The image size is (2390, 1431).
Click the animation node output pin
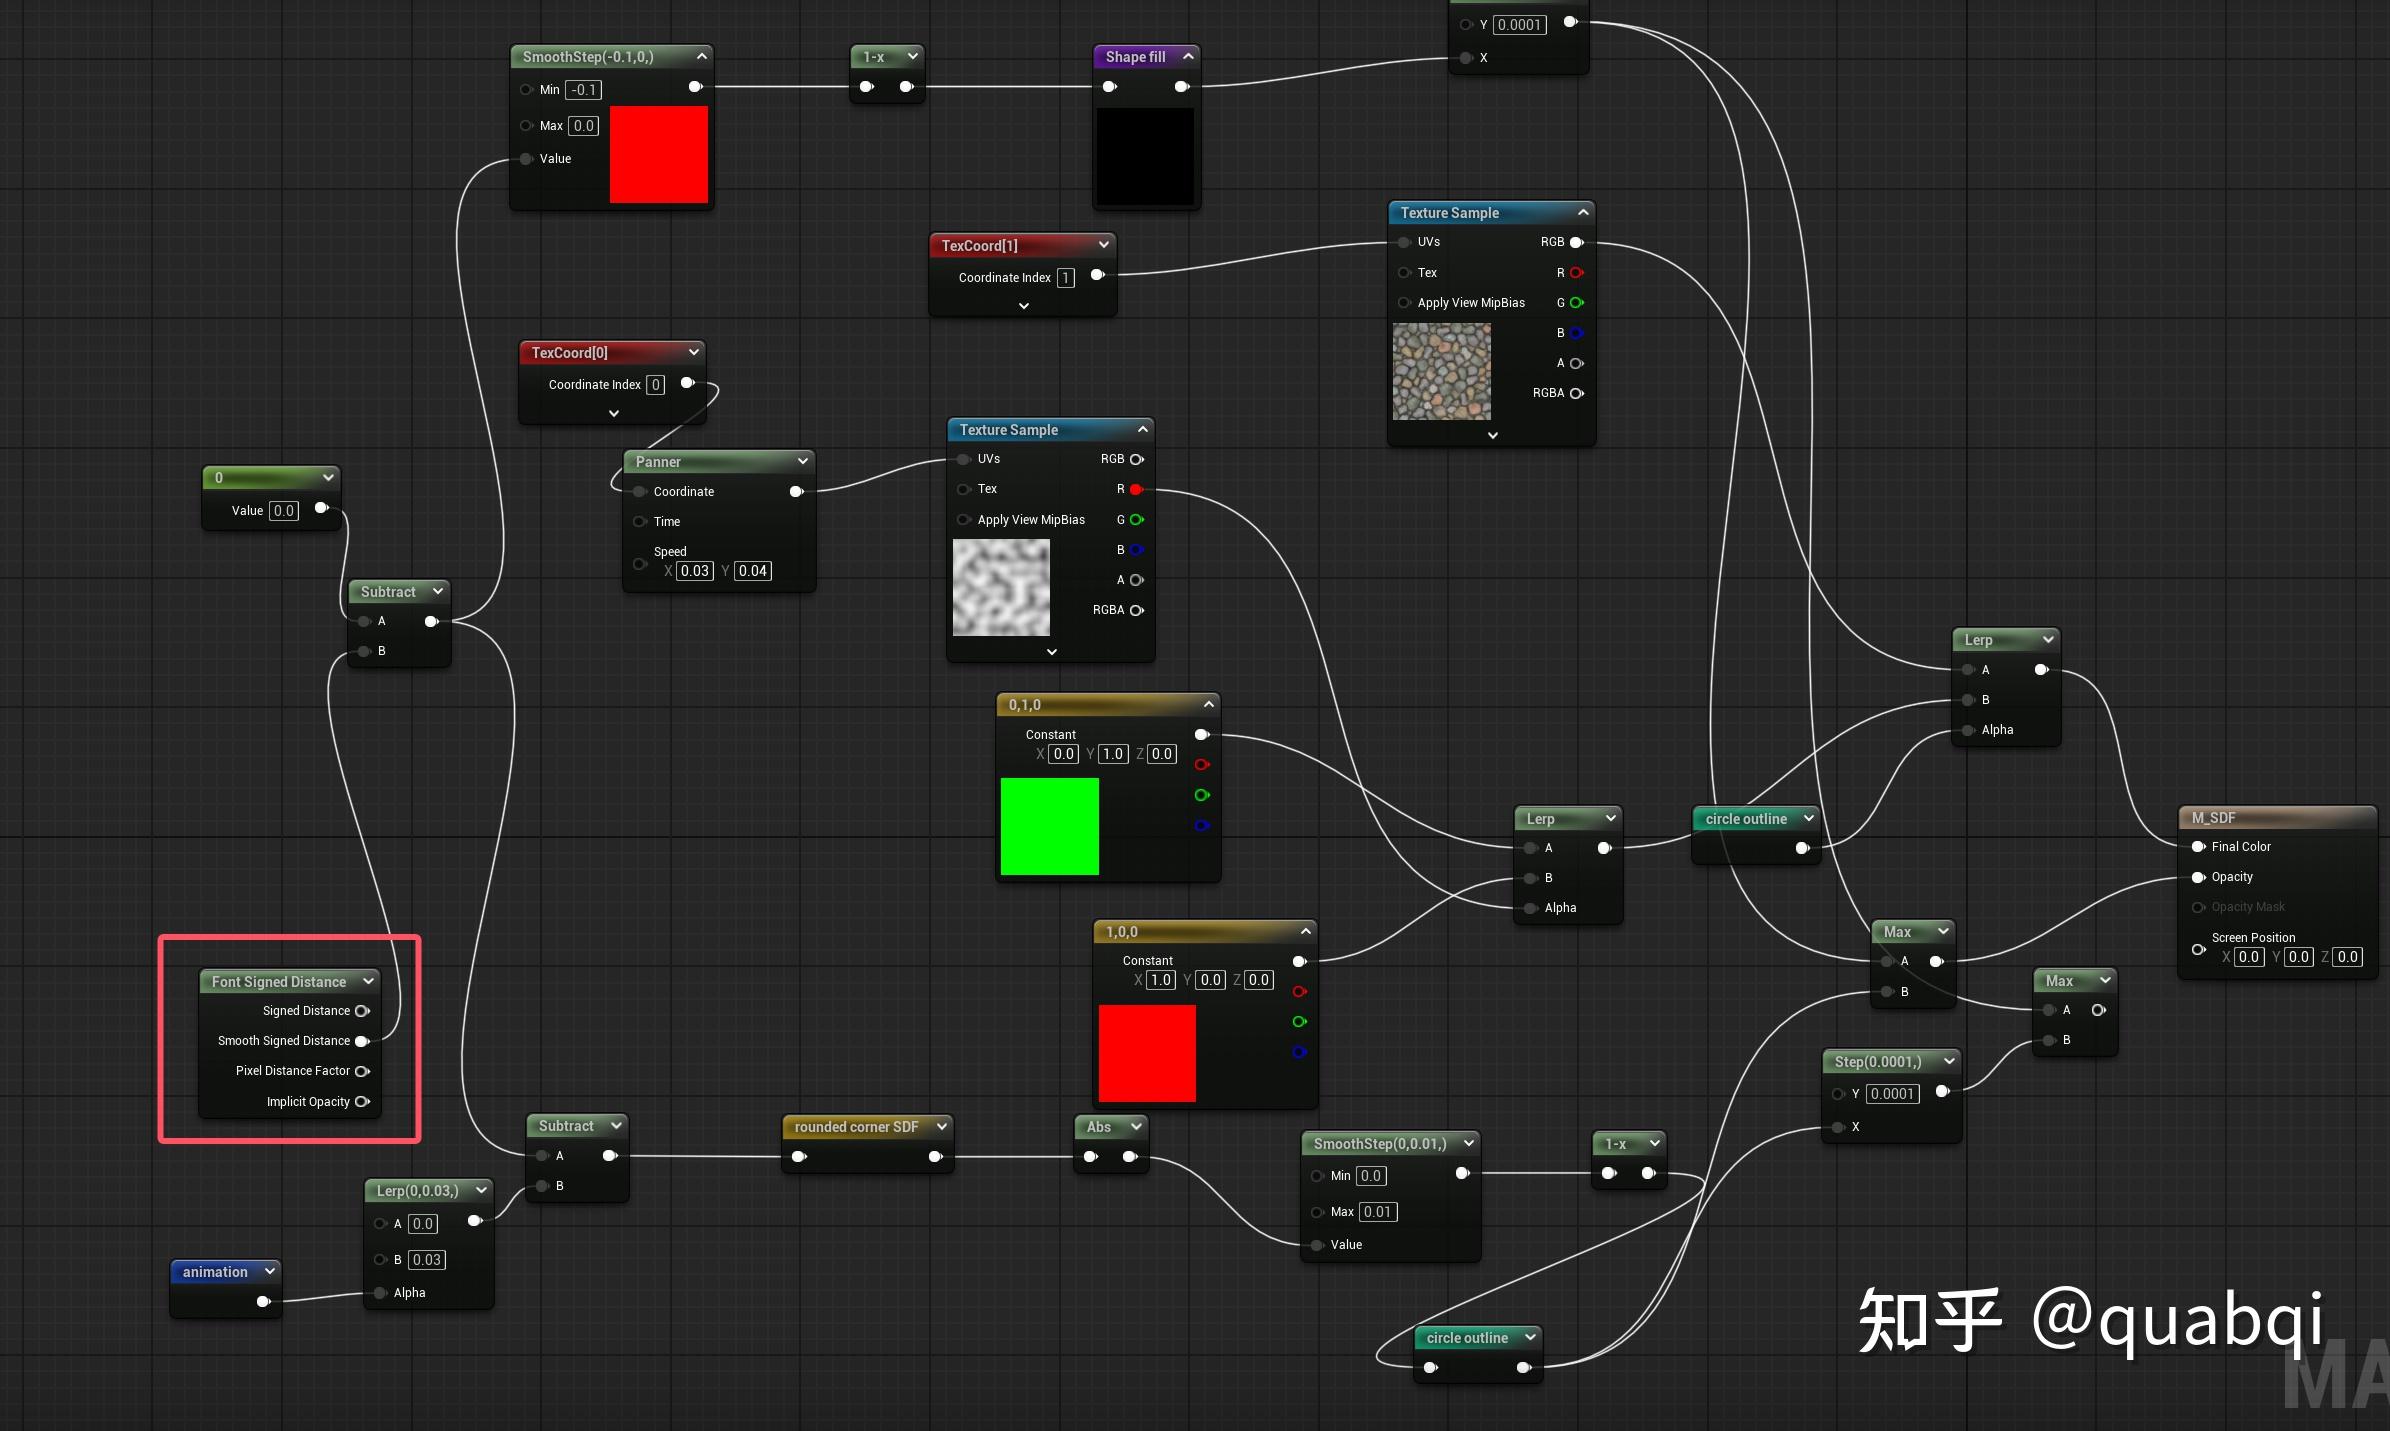tap(263, 1301)
